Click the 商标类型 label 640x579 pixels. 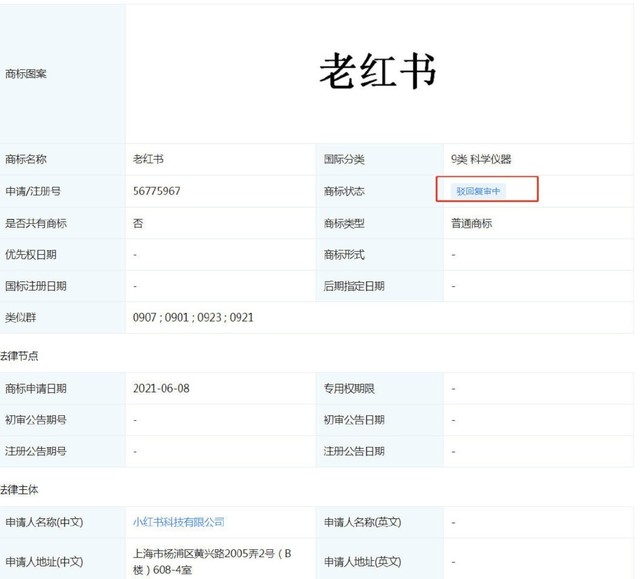[344, 223]
